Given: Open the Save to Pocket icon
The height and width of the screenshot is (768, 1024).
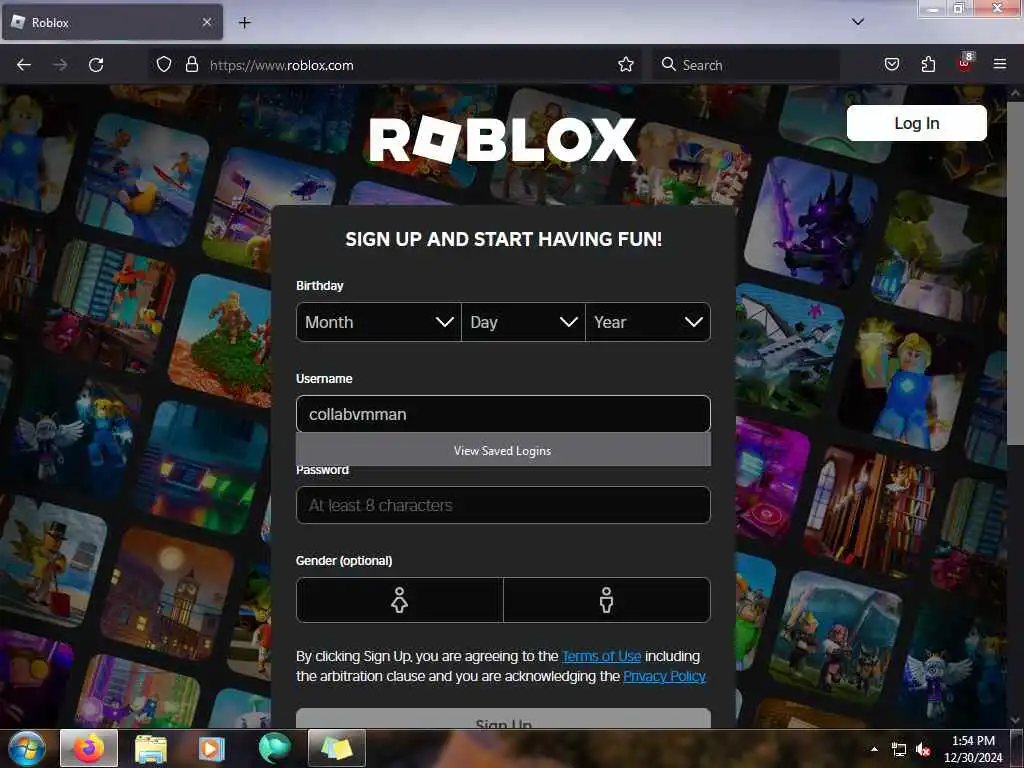Looking at the screenshot, I should click(892, 65).
